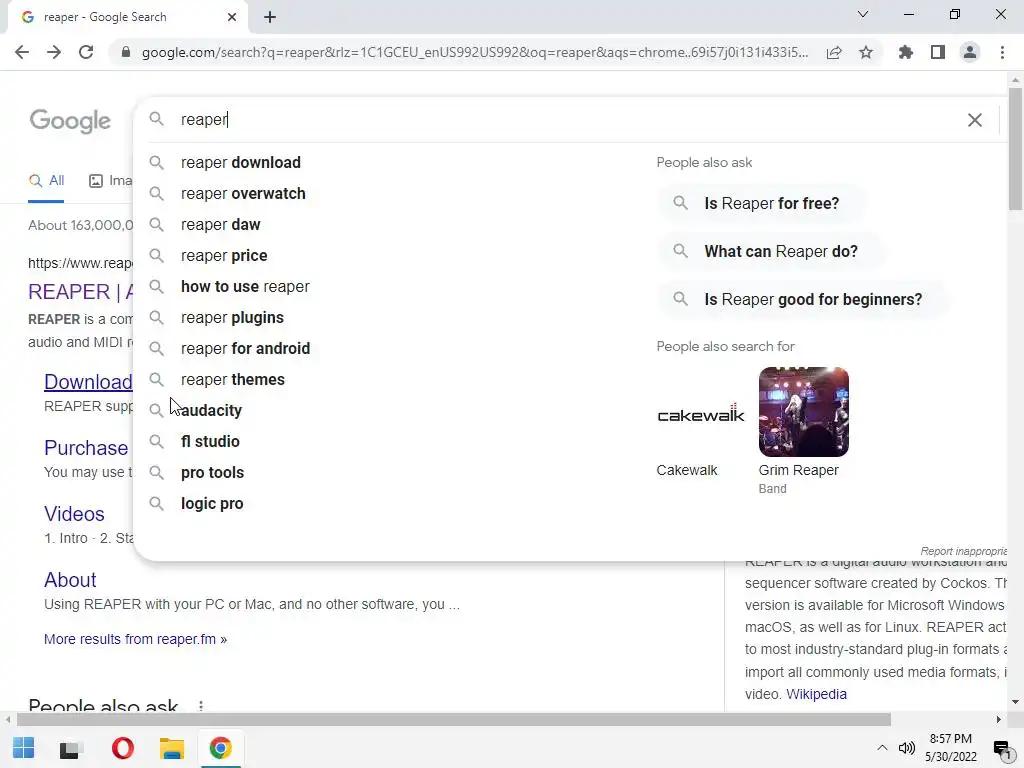Screen dimensions: 1024x768
Task: Open 'More results from reaper.fm'
Action: pos(135,639)
